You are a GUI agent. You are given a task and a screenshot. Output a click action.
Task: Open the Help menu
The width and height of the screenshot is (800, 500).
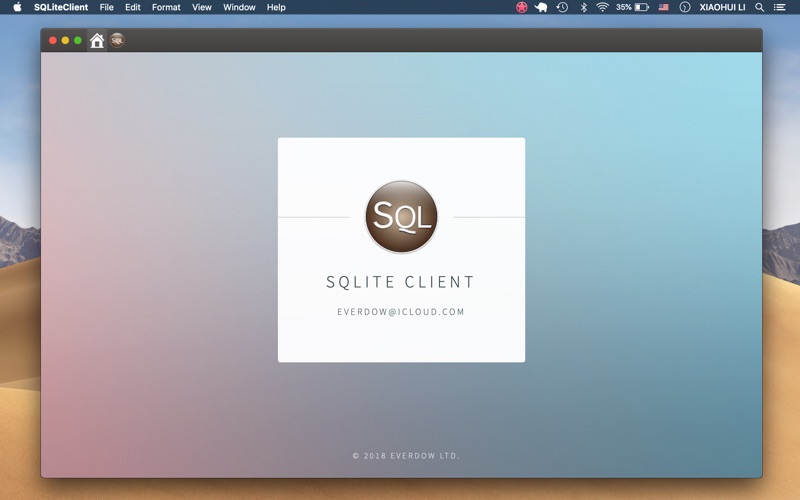tap(276, 7)
